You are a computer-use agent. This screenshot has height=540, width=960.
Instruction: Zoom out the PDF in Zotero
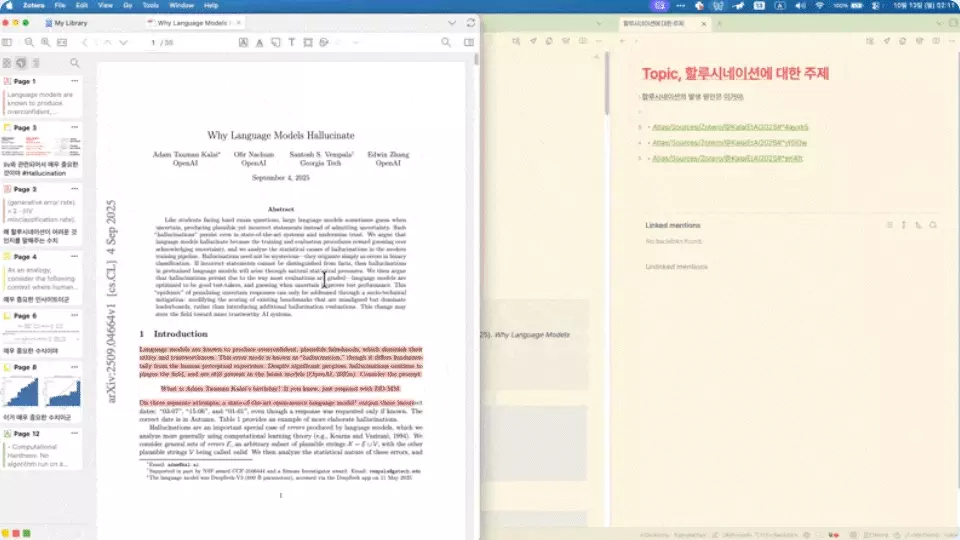click(29, 42)
